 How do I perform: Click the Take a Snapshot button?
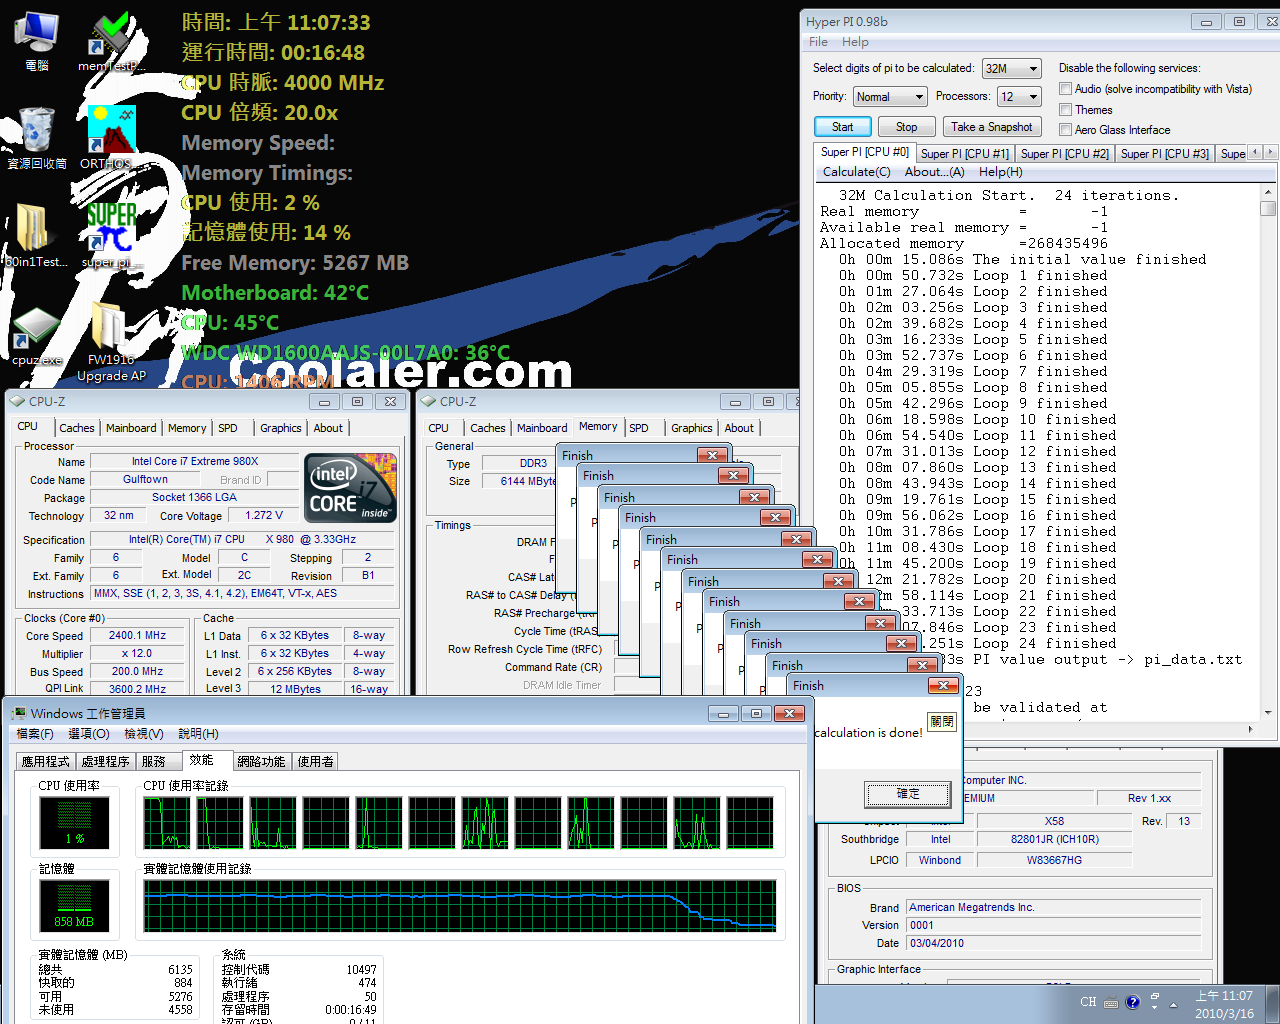(992, 127)
